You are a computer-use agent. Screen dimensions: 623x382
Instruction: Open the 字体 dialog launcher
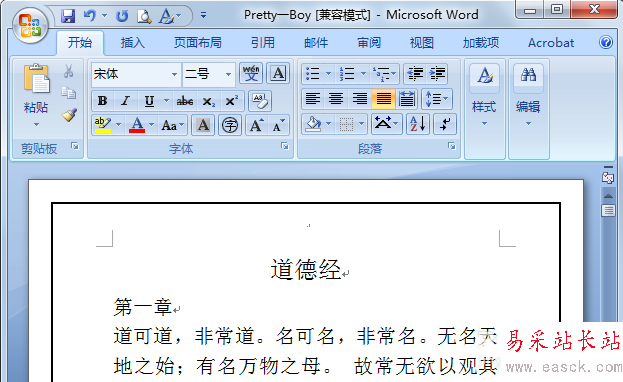click(x=284, y=146)
